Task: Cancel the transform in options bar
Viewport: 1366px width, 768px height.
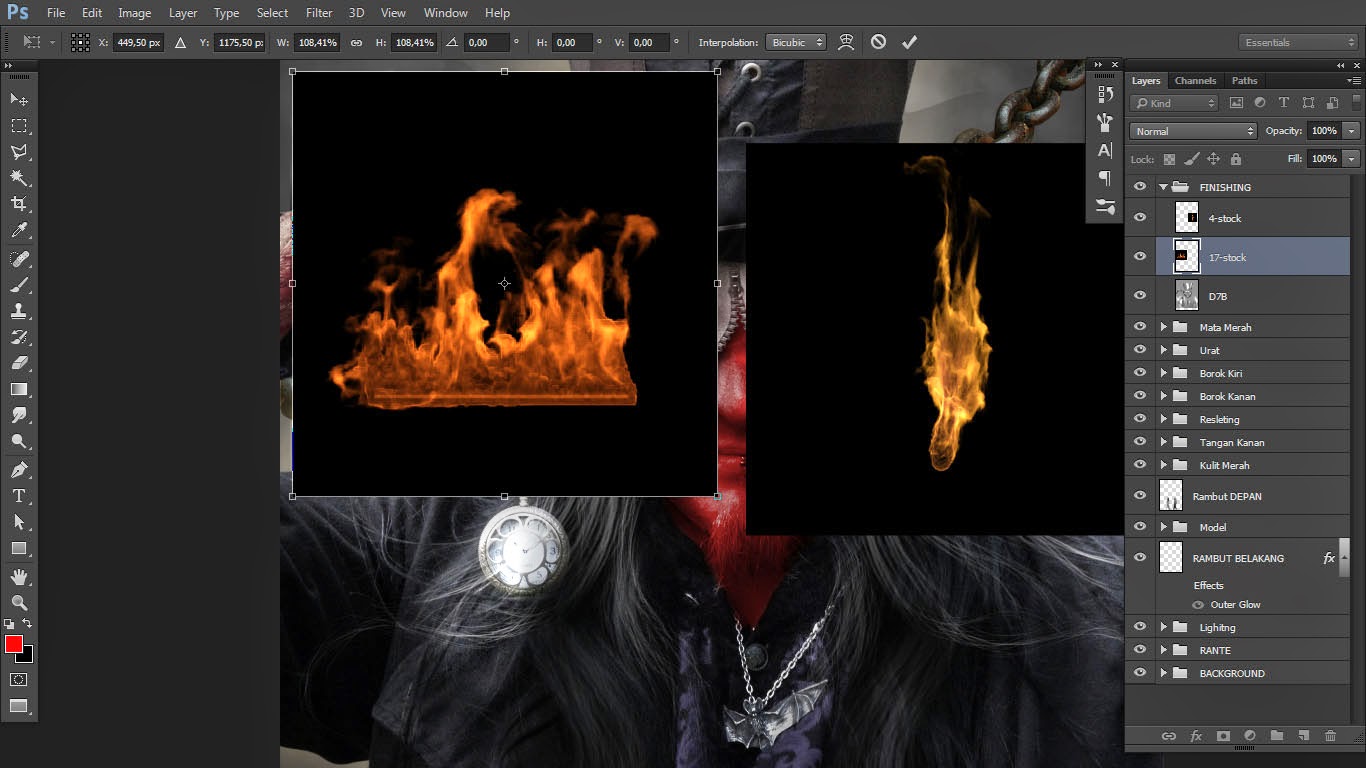Action: pos(878,42)
